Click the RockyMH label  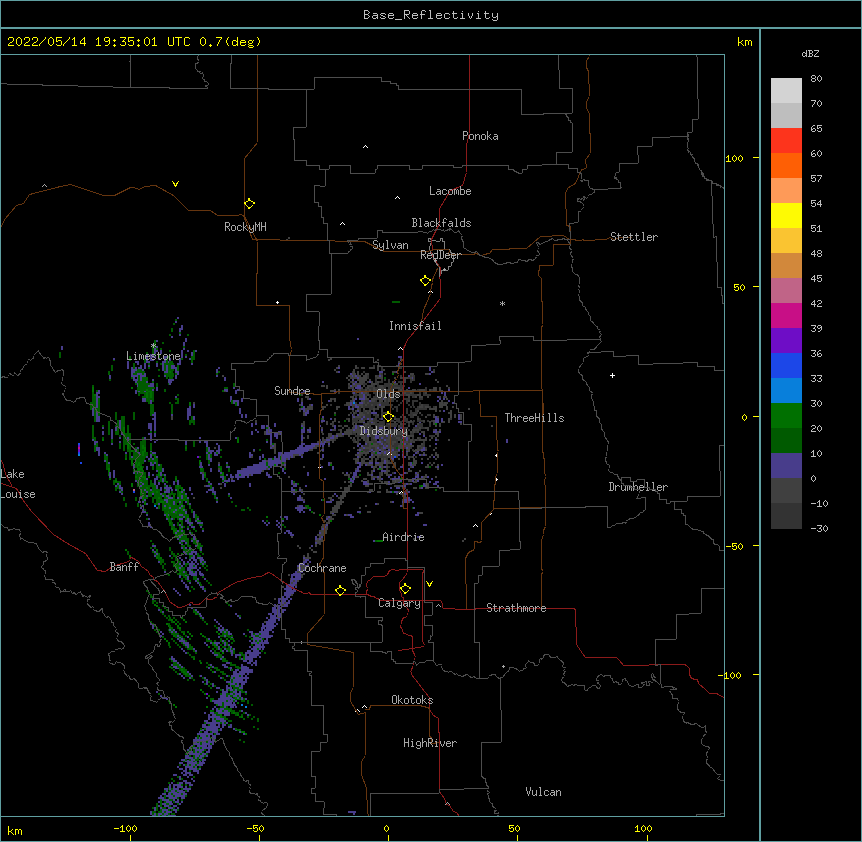(x=245, y=227)
